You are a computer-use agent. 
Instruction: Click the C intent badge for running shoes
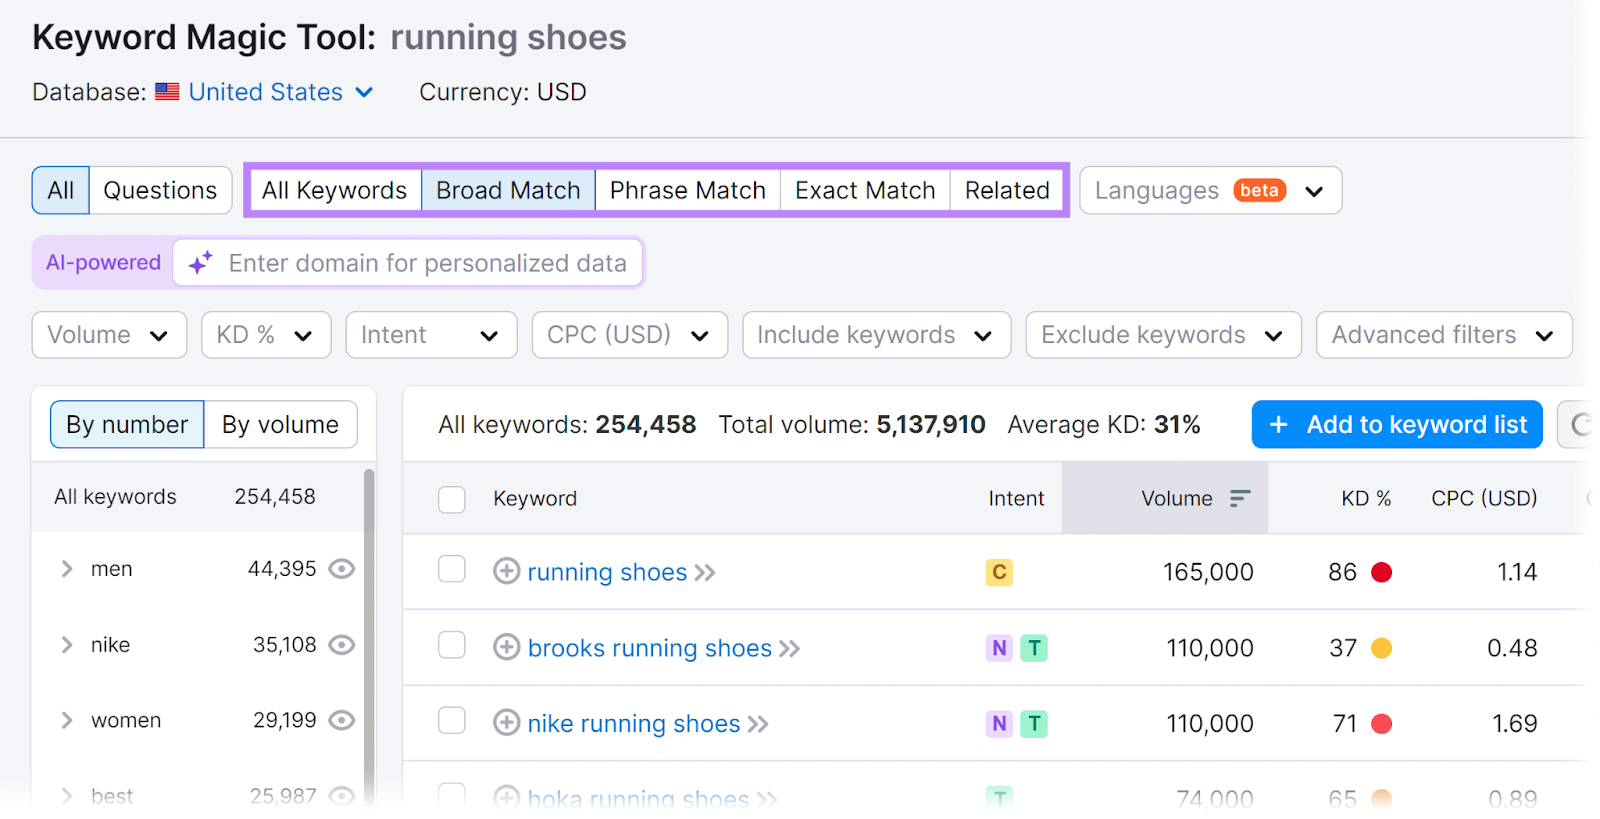tap(999, 572)
